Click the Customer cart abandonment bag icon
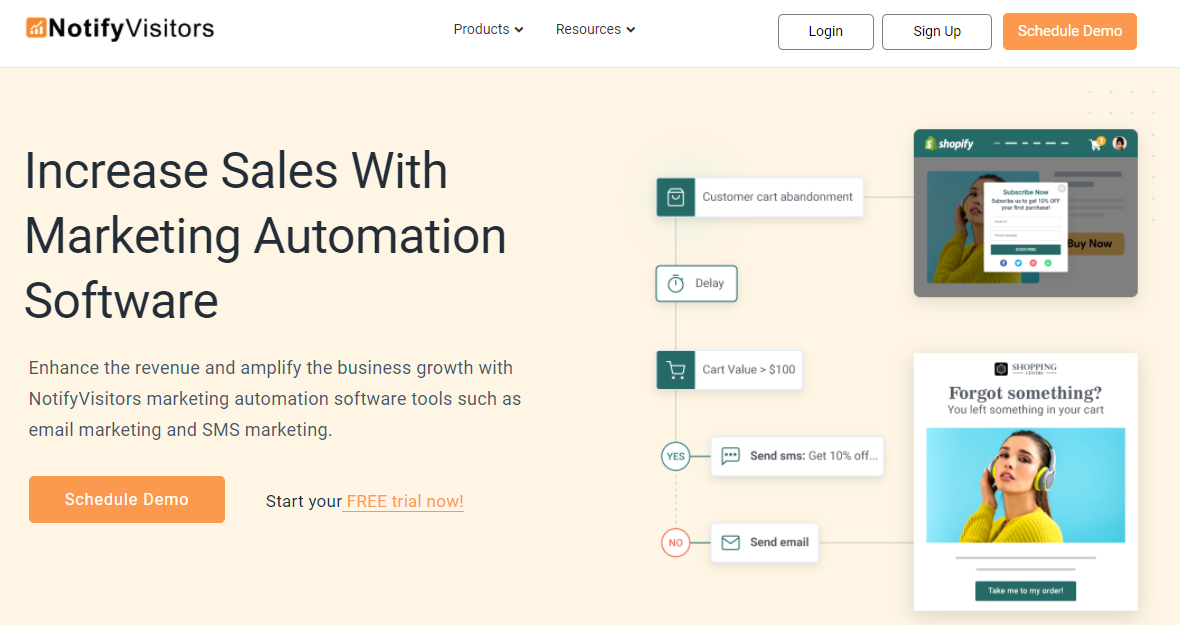The width and height of the screenshot is (1180, 625). 676,197
